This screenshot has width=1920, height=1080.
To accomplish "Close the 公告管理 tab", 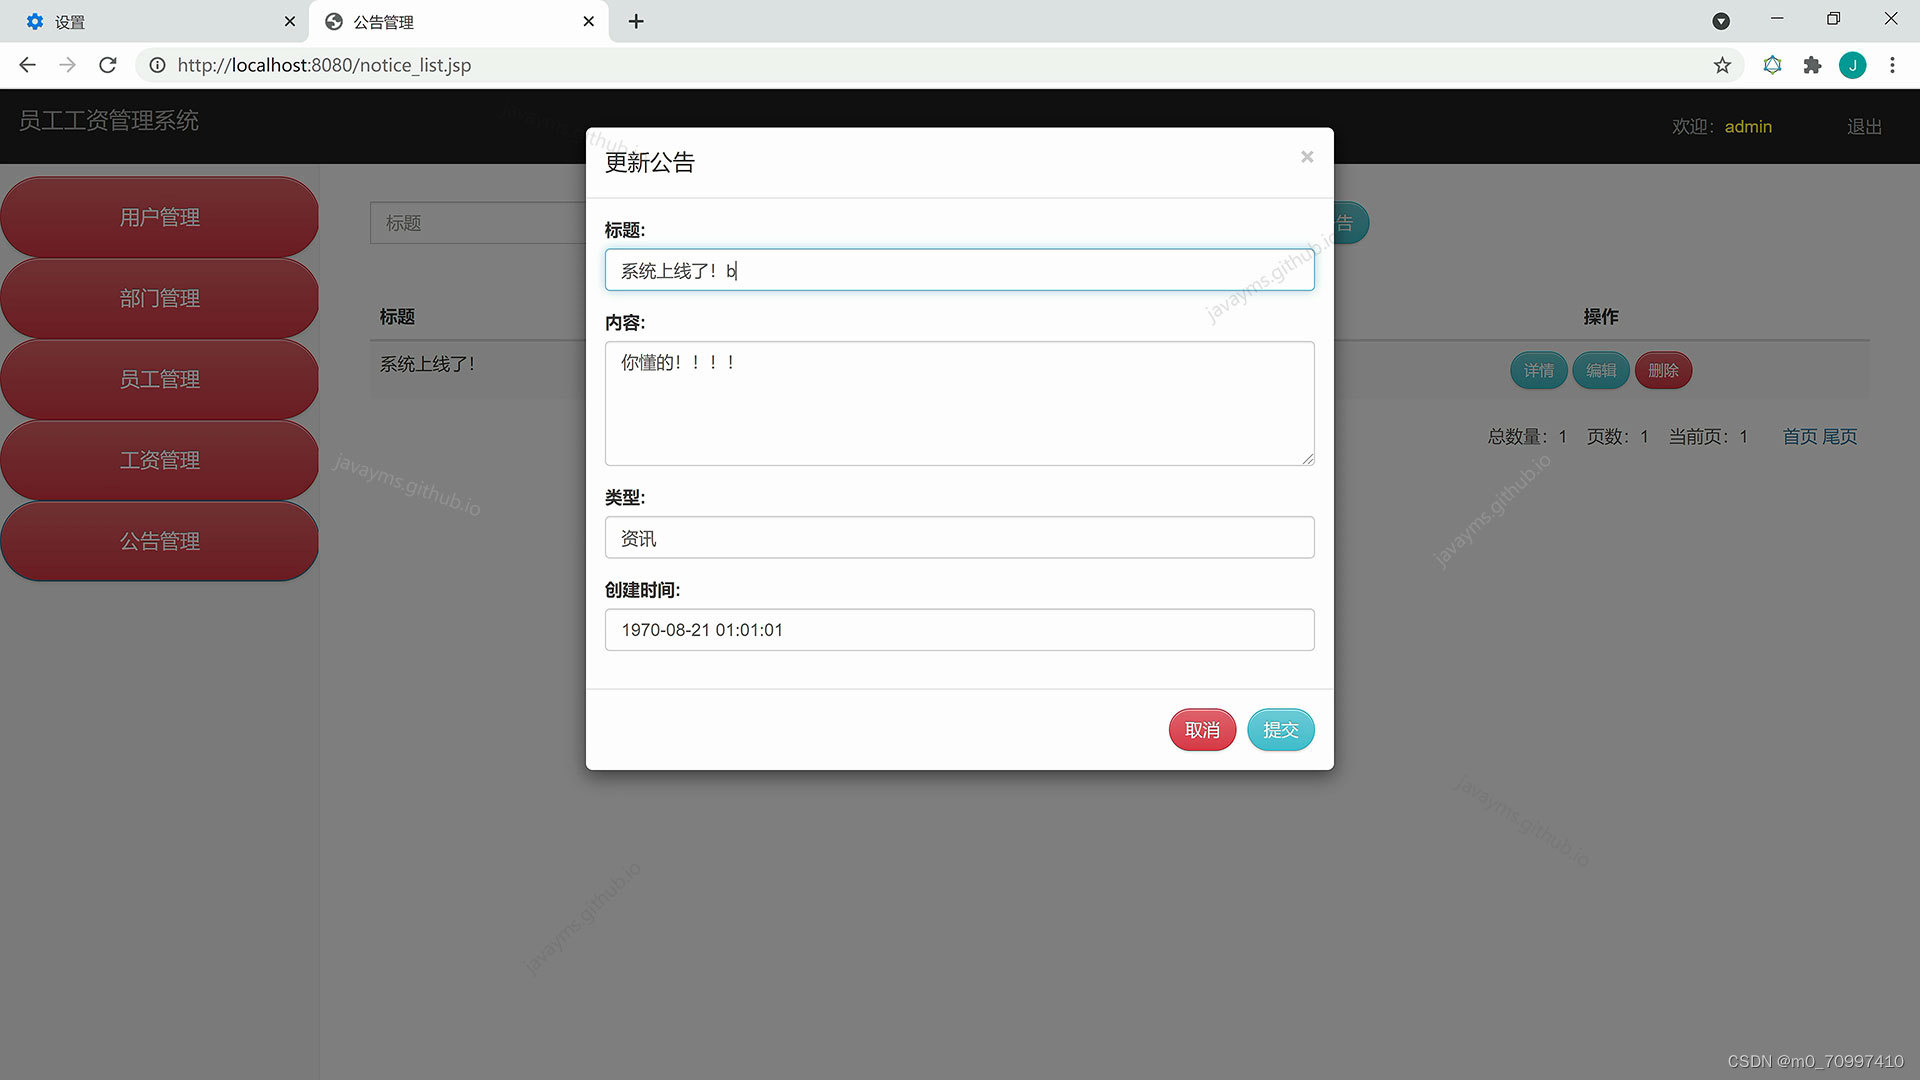I will click(589, 21).
